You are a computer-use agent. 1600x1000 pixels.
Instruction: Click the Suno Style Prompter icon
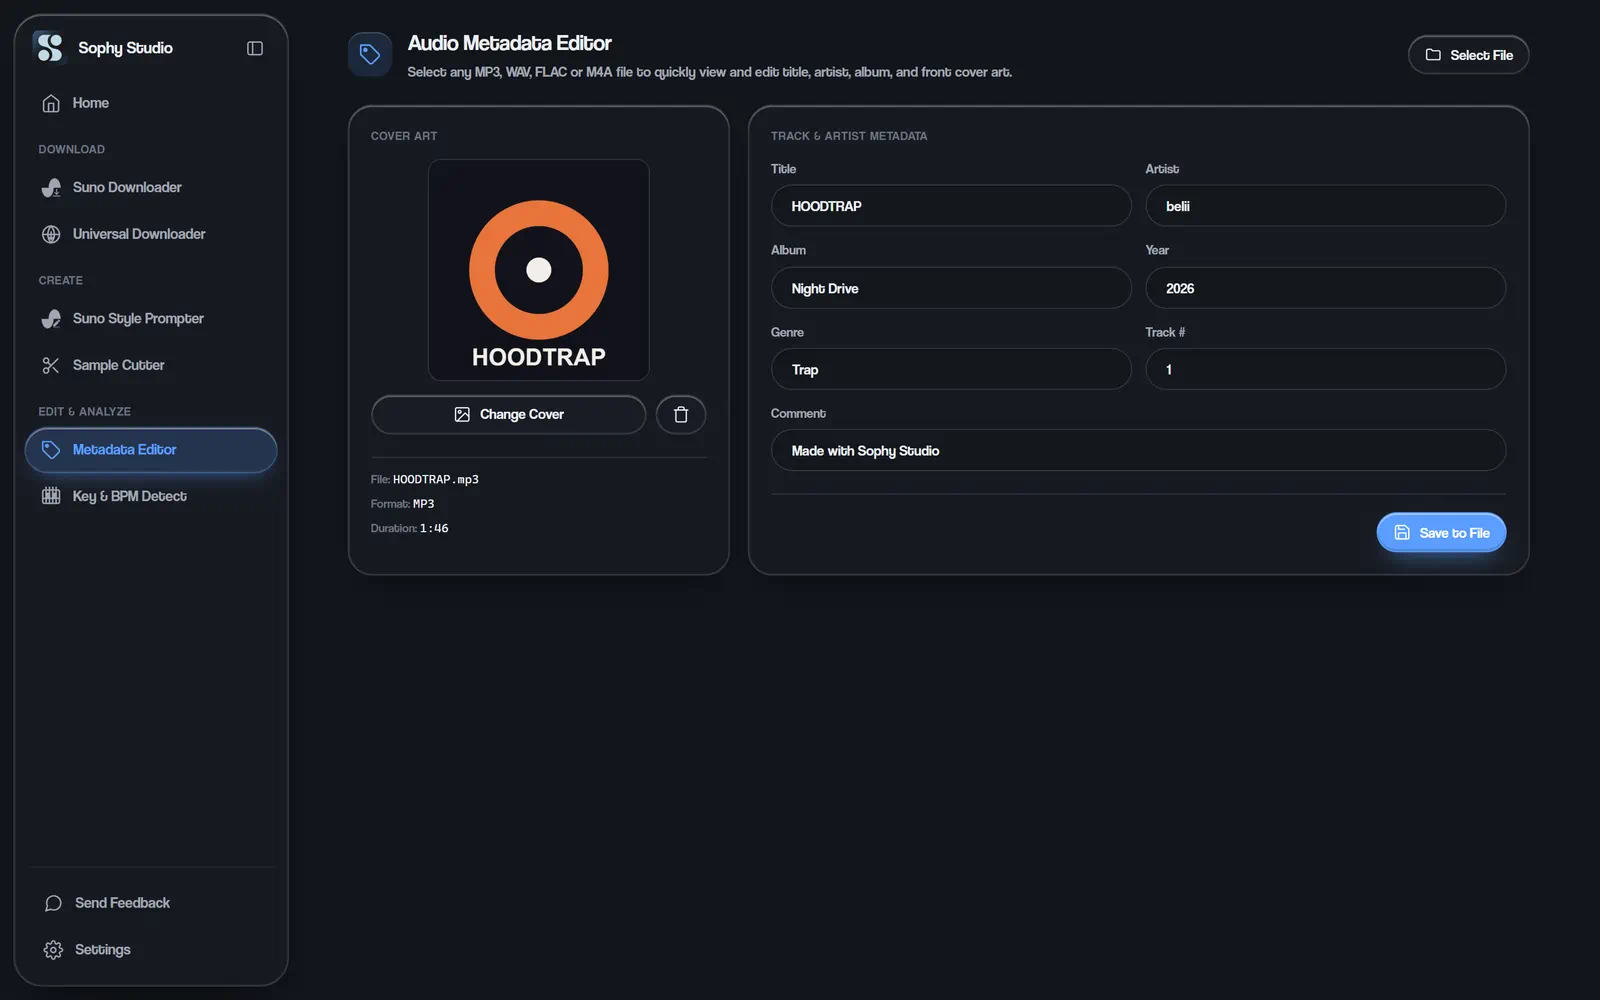coord(51,318)
